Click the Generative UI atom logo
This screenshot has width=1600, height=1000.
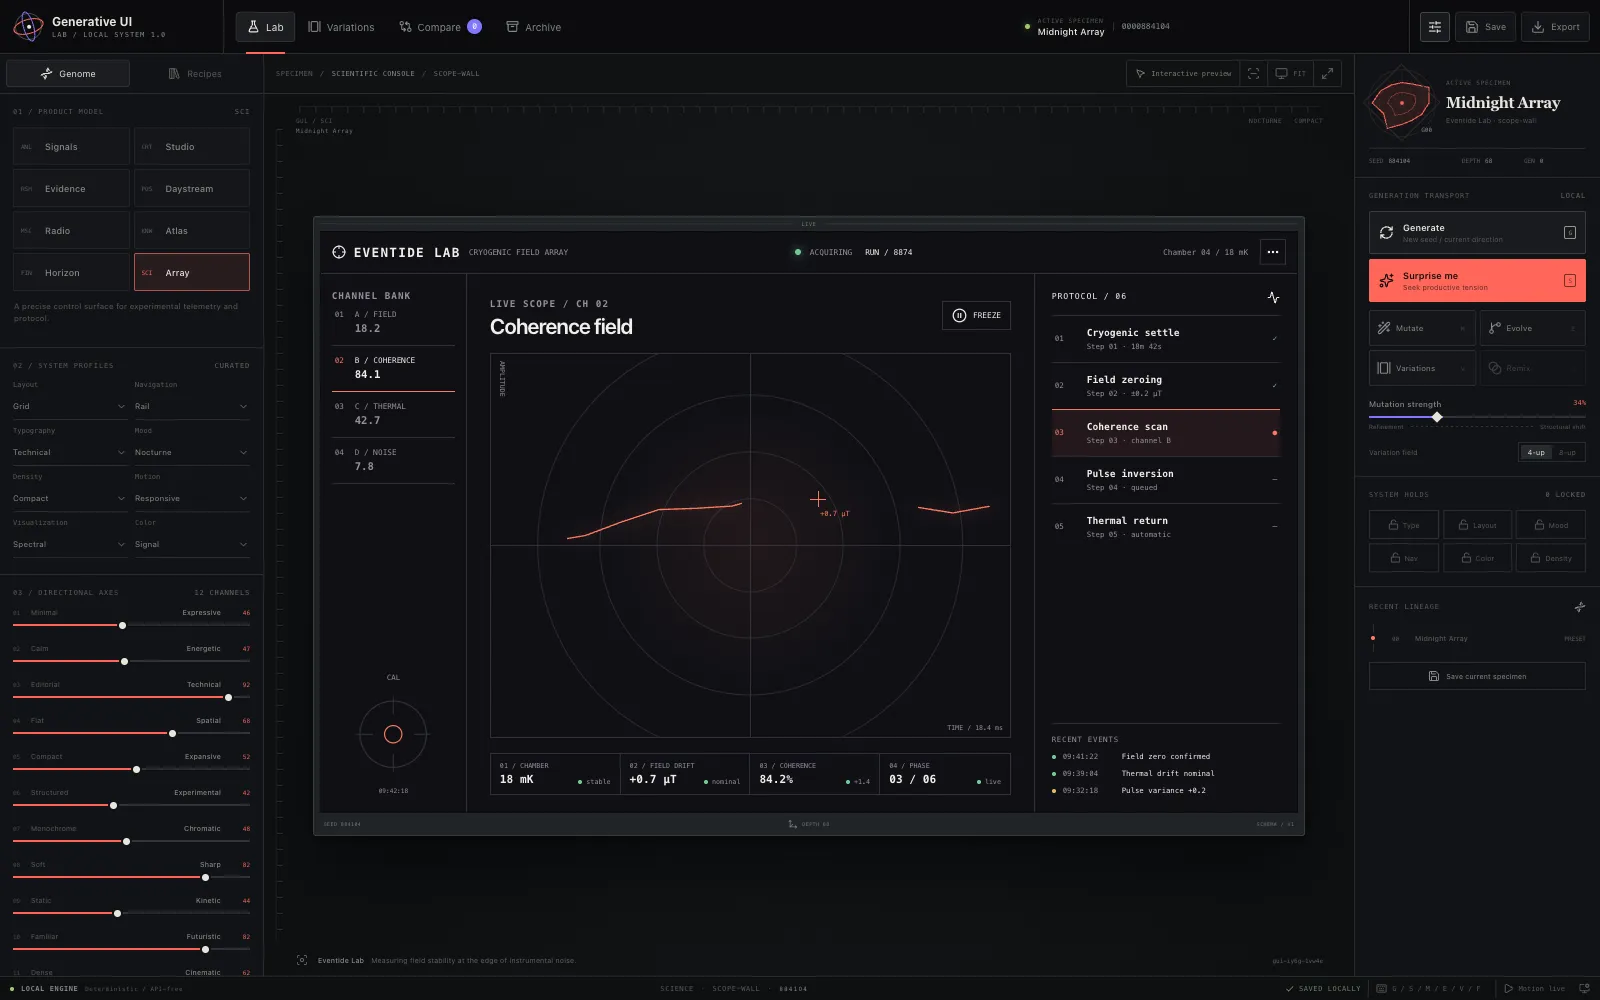point(28,27)
